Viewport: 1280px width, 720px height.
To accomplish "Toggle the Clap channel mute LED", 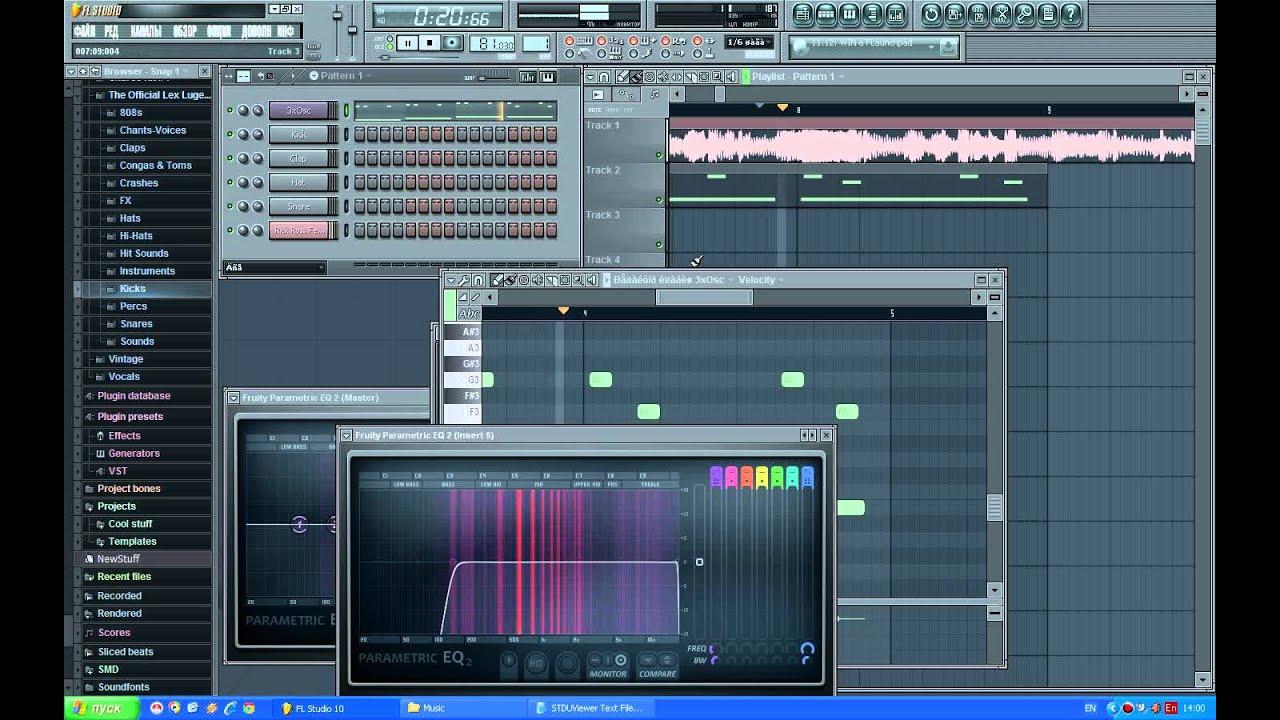I will pos(230,158).
